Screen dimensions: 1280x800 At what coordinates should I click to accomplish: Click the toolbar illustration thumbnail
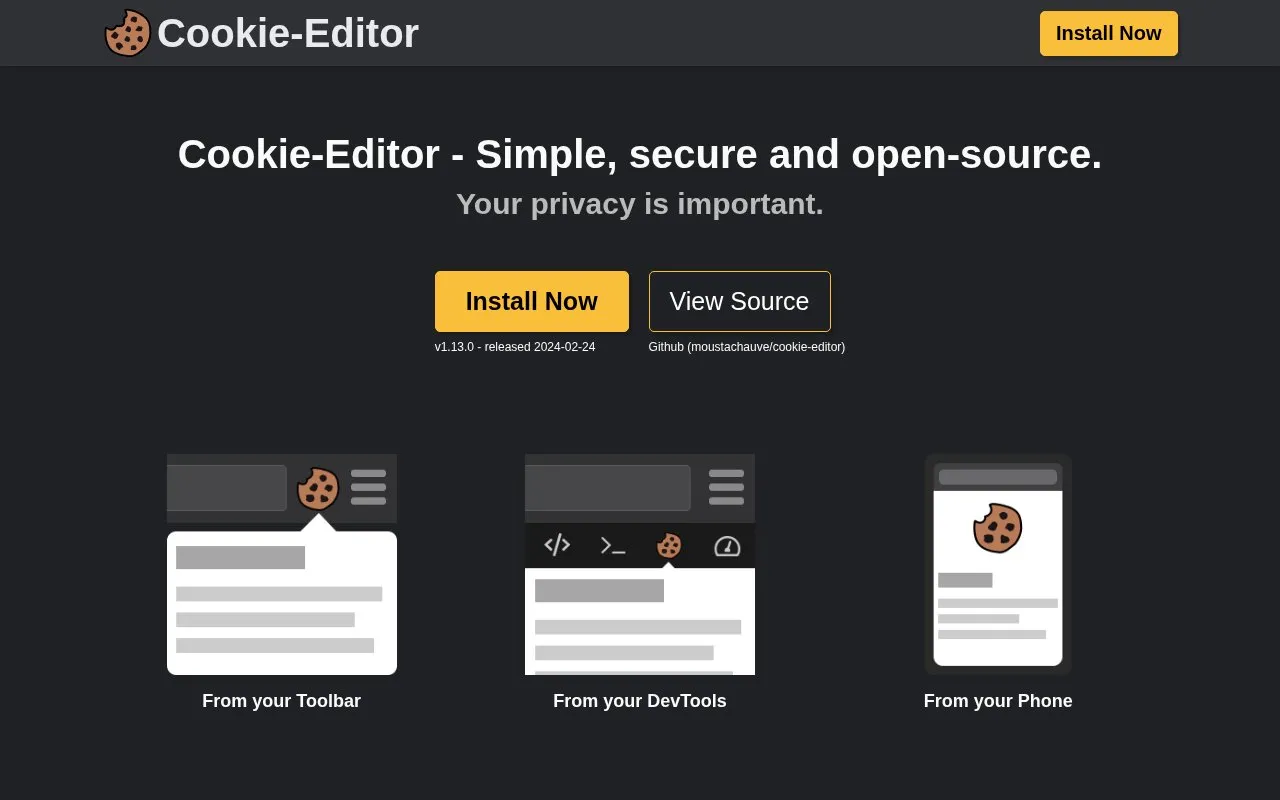tap(282, 564)
